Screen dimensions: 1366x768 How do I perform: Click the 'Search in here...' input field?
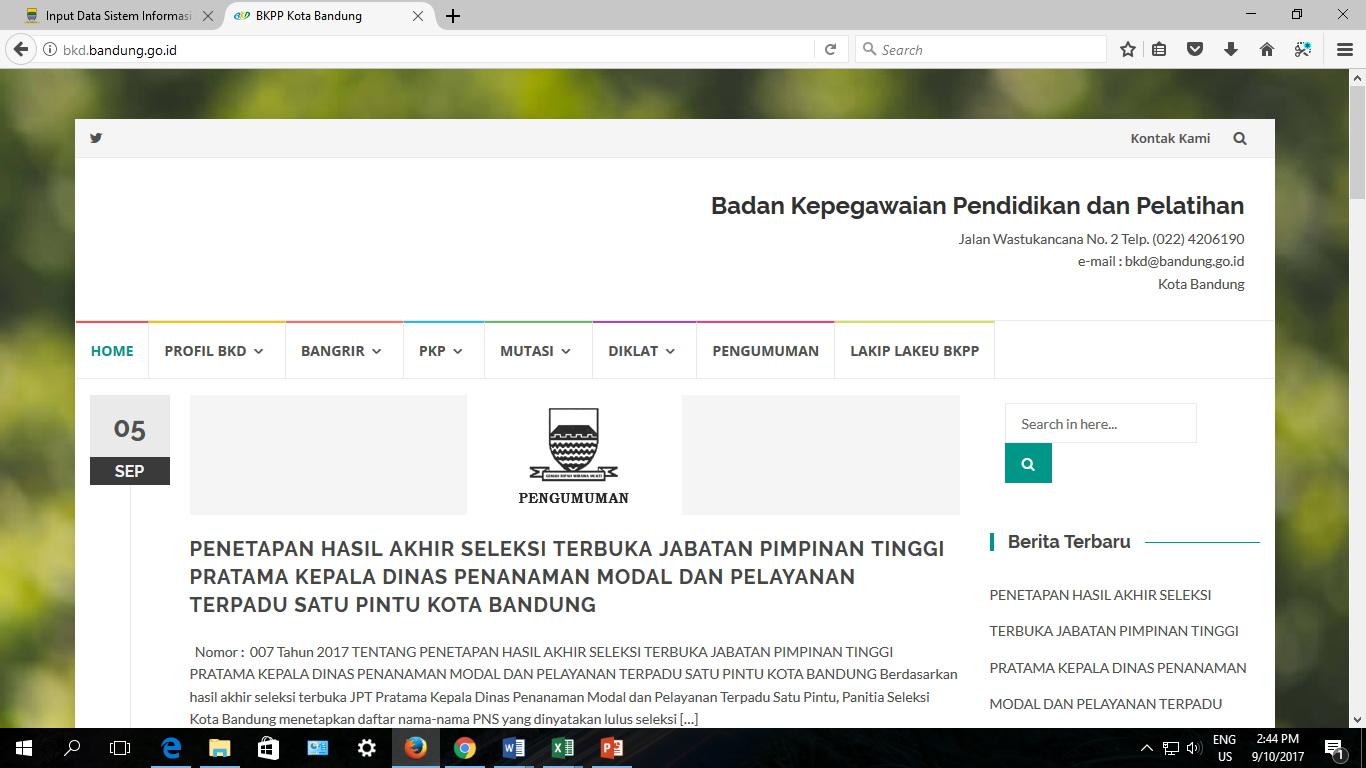tap(1100, 424)
